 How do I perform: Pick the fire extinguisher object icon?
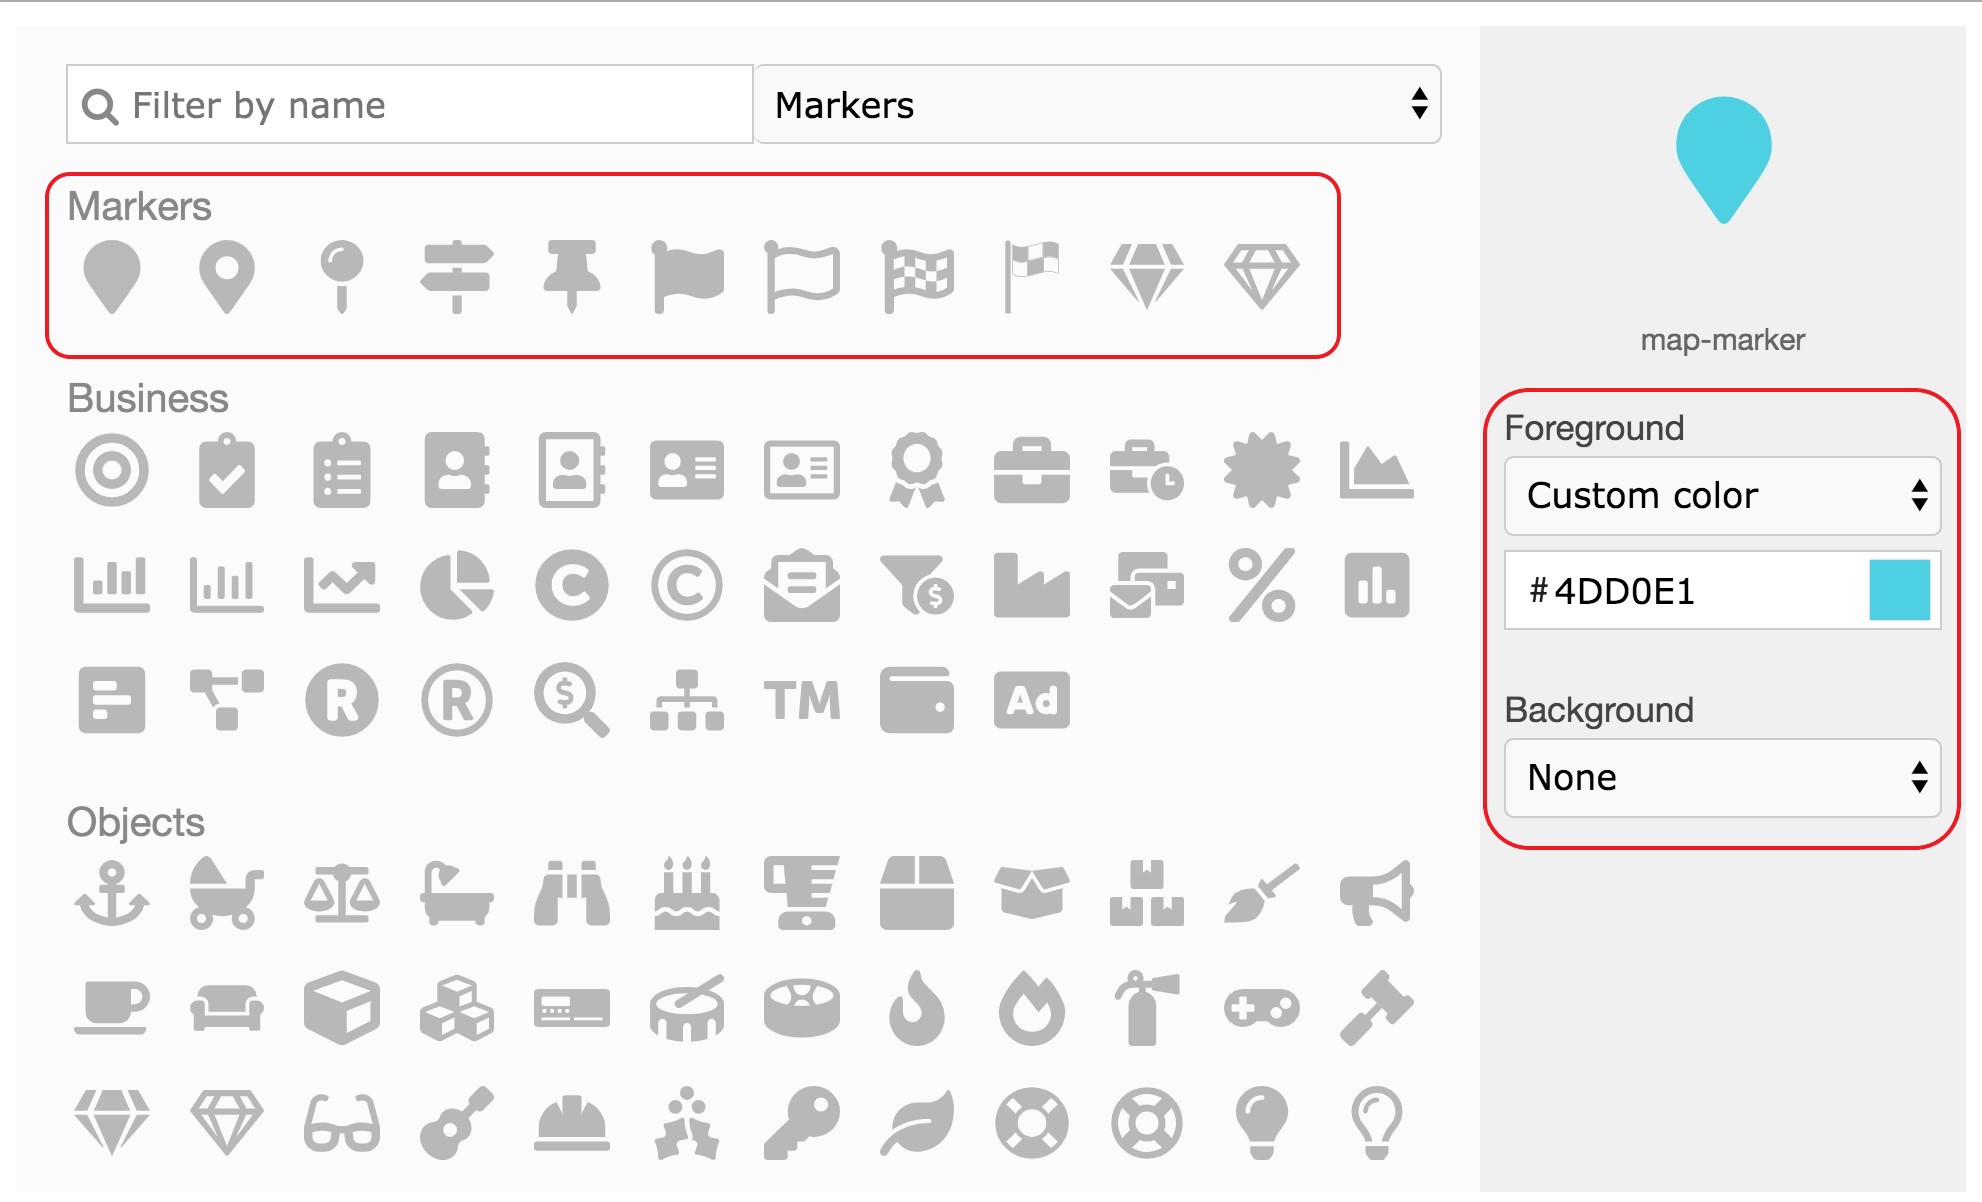point(1146,1008)
